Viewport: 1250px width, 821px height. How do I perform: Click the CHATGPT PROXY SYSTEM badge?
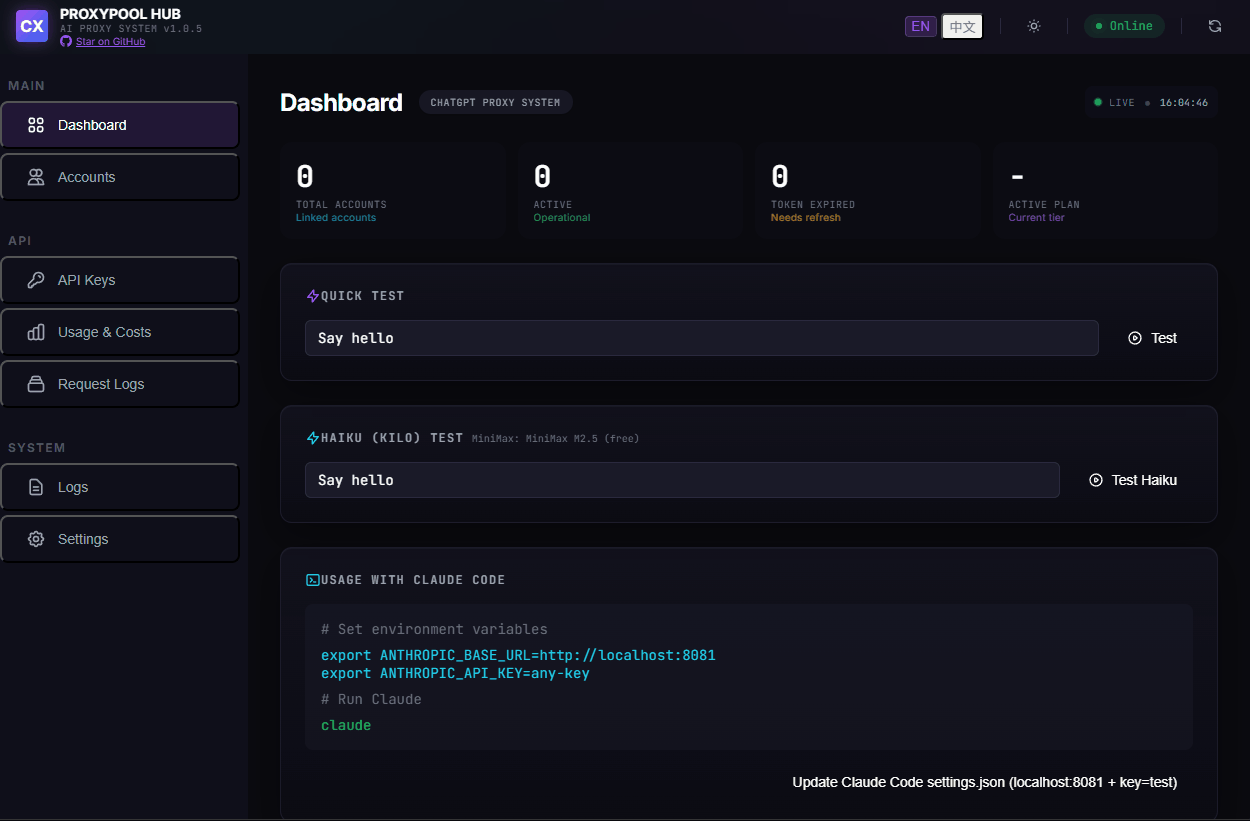[x=496, y=102]
